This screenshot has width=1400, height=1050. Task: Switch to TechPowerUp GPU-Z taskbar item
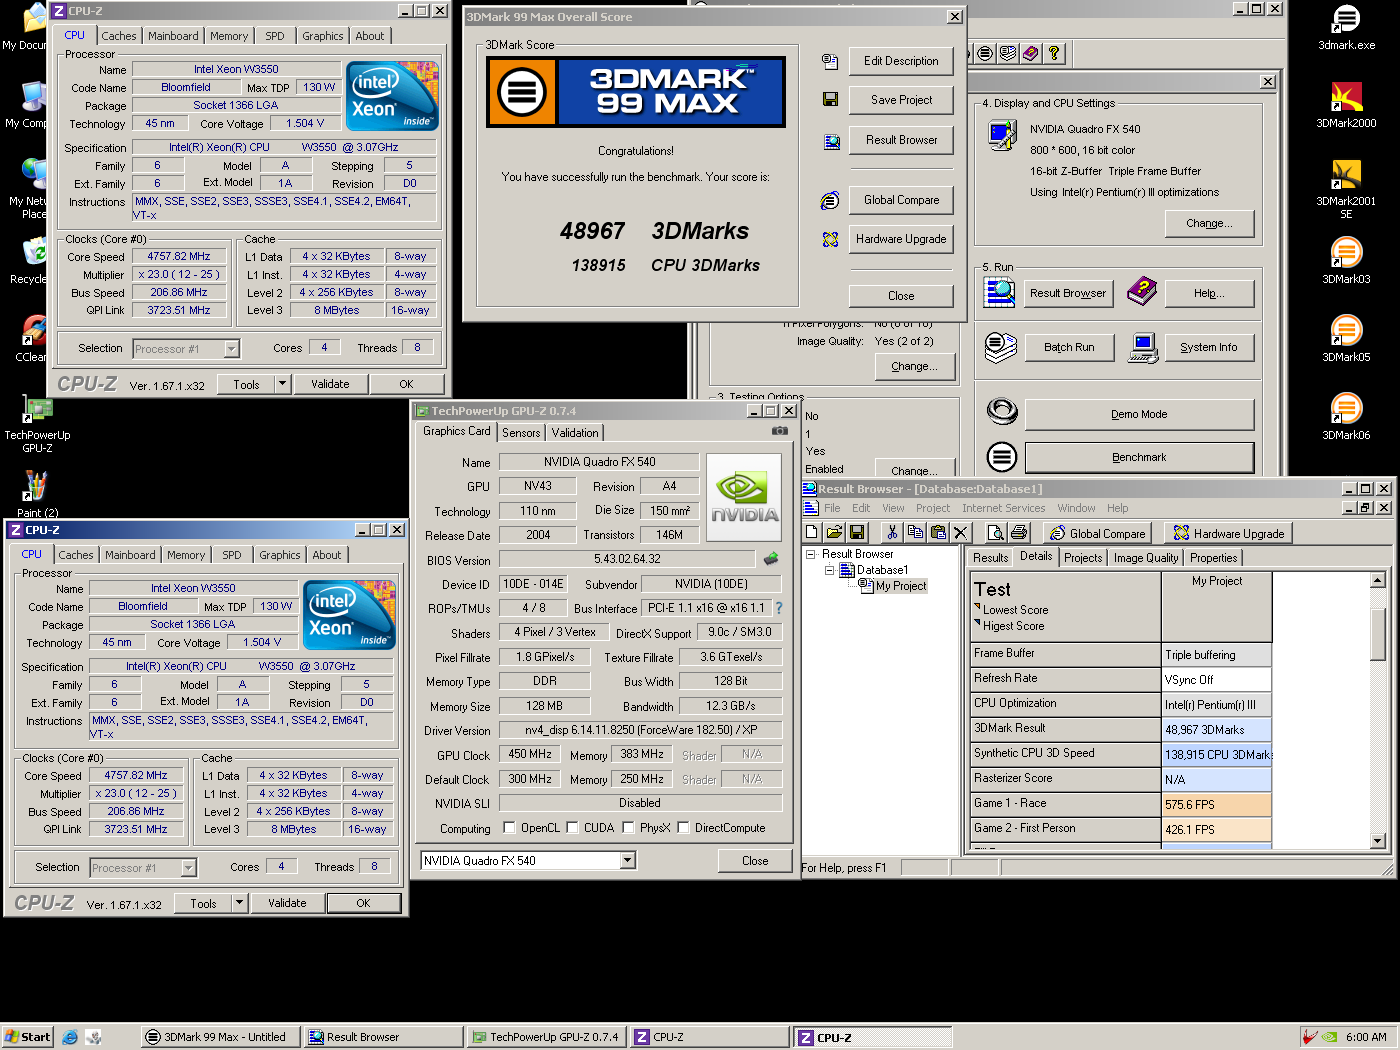546,1037
